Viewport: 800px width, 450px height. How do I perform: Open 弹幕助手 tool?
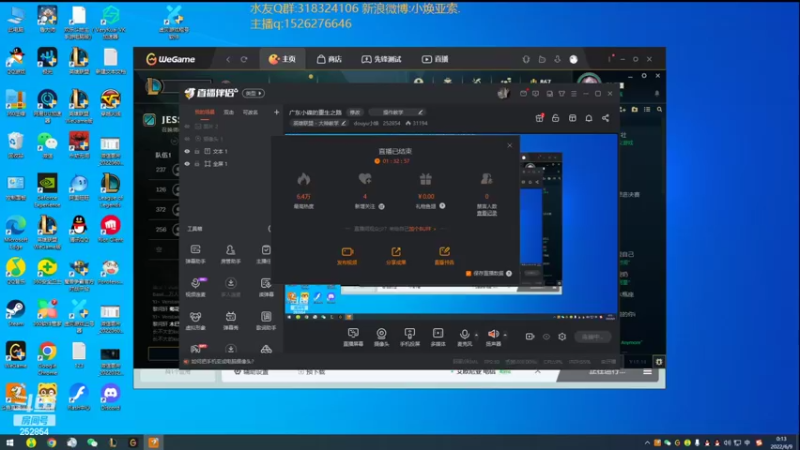point(195,254)
